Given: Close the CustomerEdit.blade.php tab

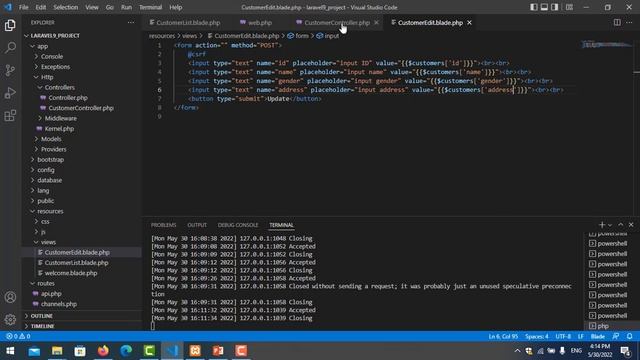Looking at the screenshot, I should [469, 22].
